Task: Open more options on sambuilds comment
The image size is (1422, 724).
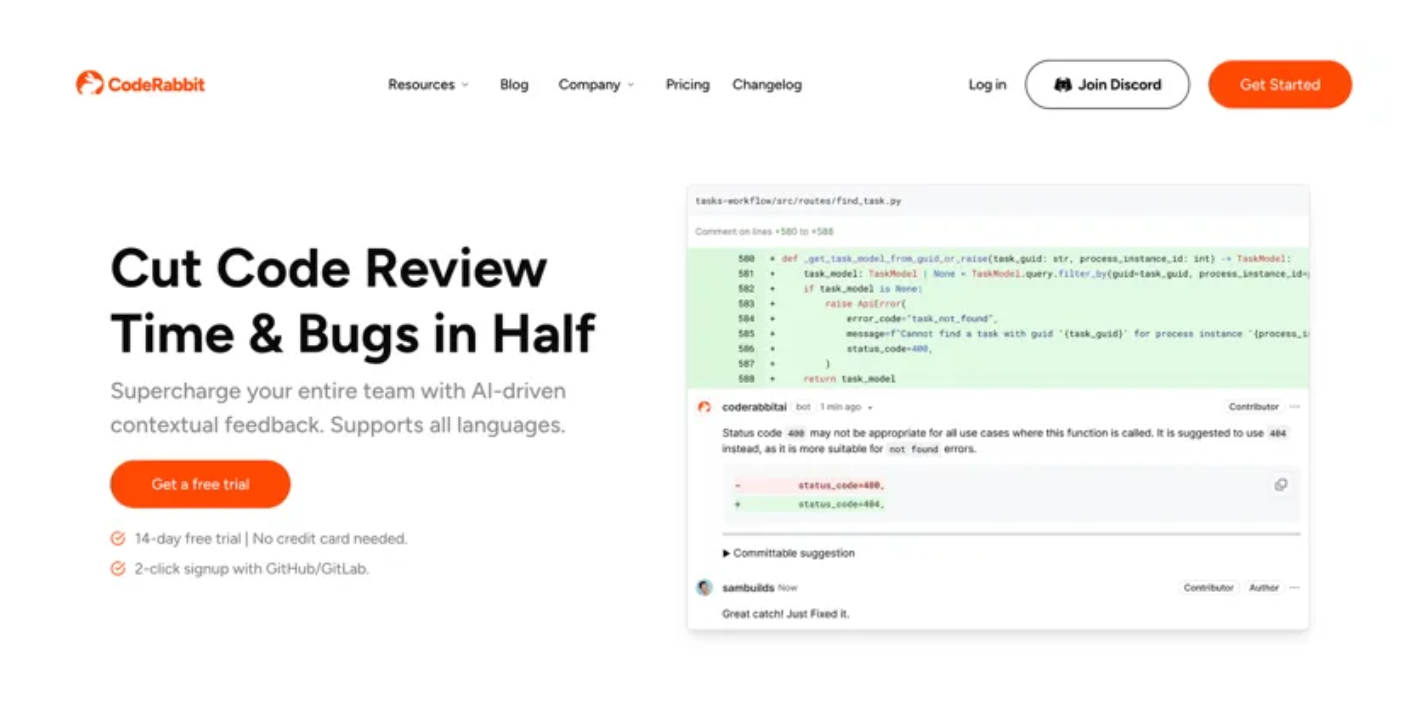Action: tap(1295, 588)
